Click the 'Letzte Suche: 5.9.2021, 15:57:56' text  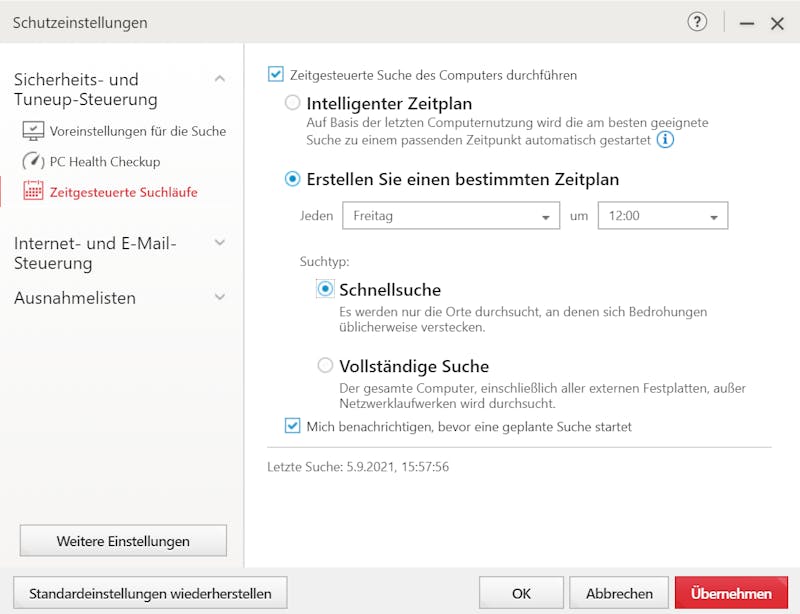point(358,466)
